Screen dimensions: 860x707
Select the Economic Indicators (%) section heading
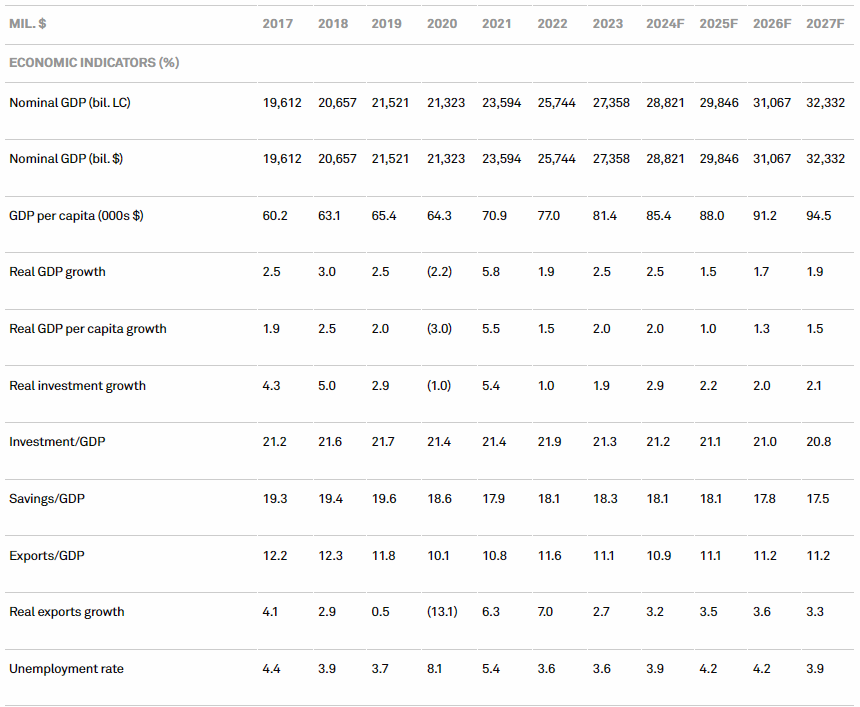94,63
